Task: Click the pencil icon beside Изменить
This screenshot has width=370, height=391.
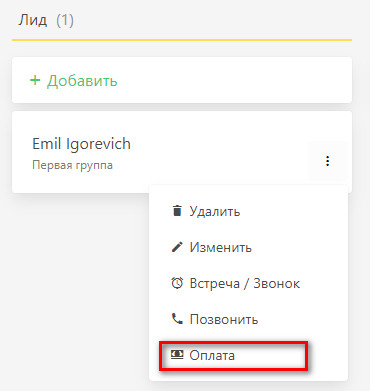Action: pos(177,247)
